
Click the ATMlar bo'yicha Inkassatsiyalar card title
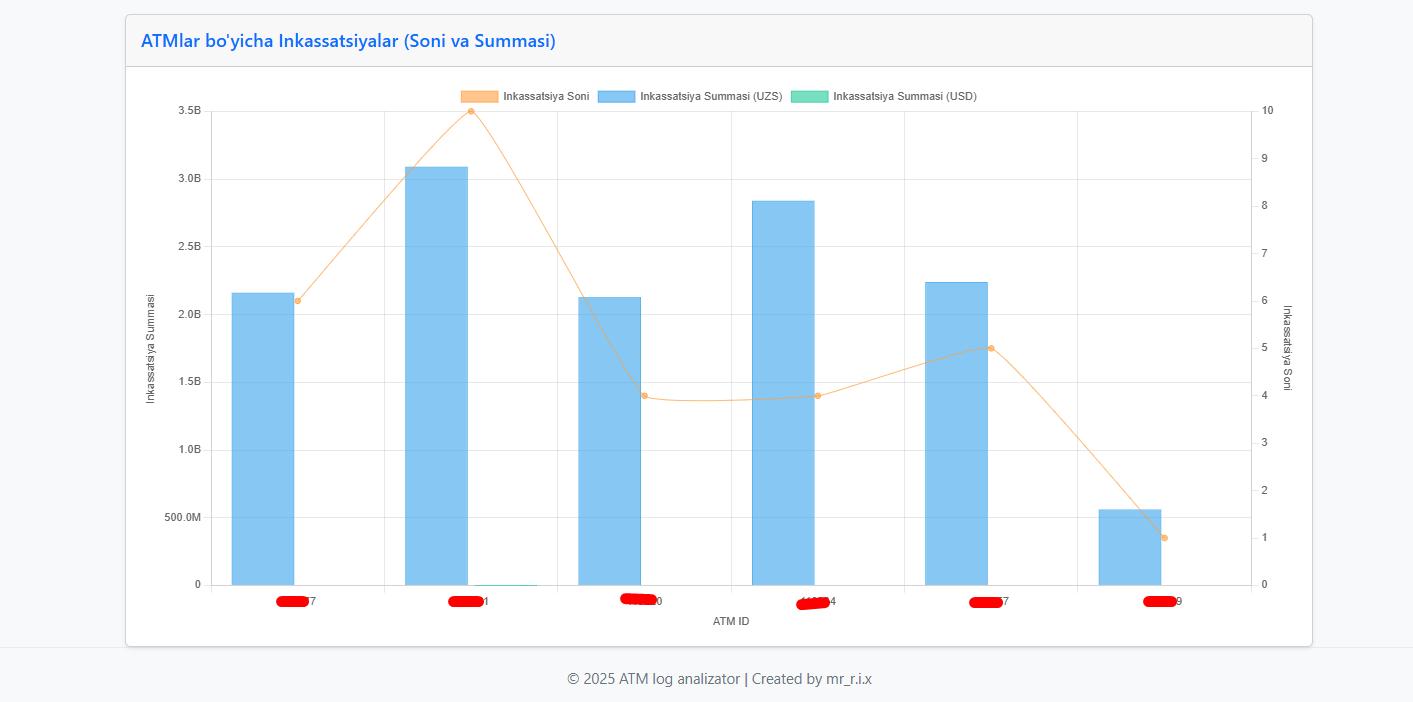point(348,41)
